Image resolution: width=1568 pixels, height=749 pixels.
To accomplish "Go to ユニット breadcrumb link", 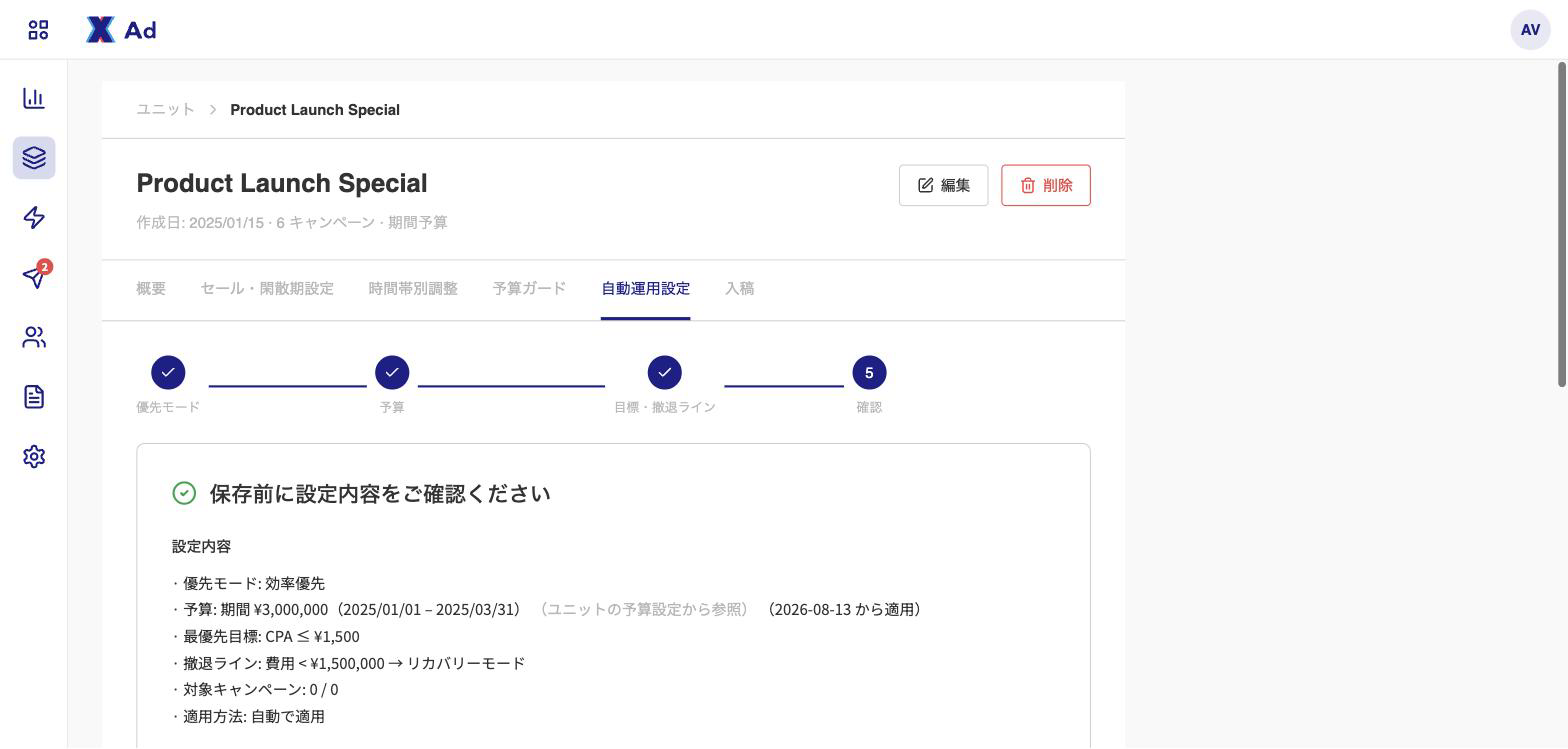I will (165, 110).
